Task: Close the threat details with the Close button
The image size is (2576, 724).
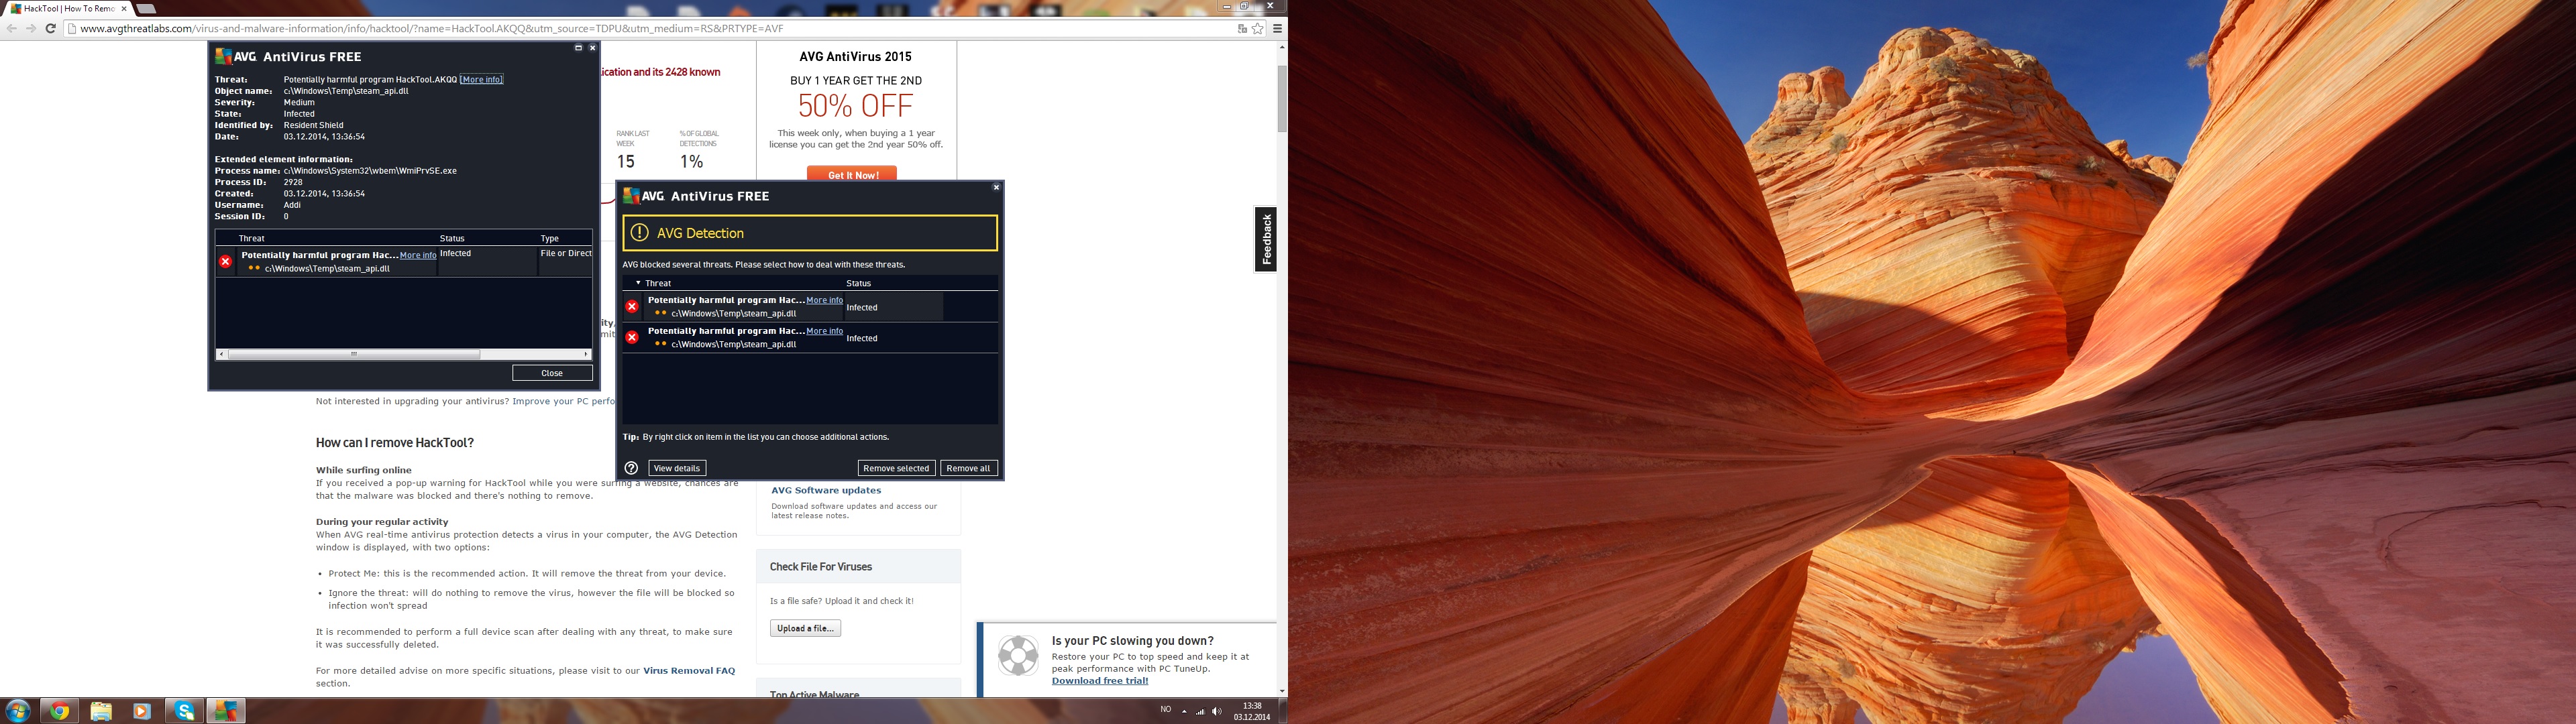Action: click(x=552, y=373)
